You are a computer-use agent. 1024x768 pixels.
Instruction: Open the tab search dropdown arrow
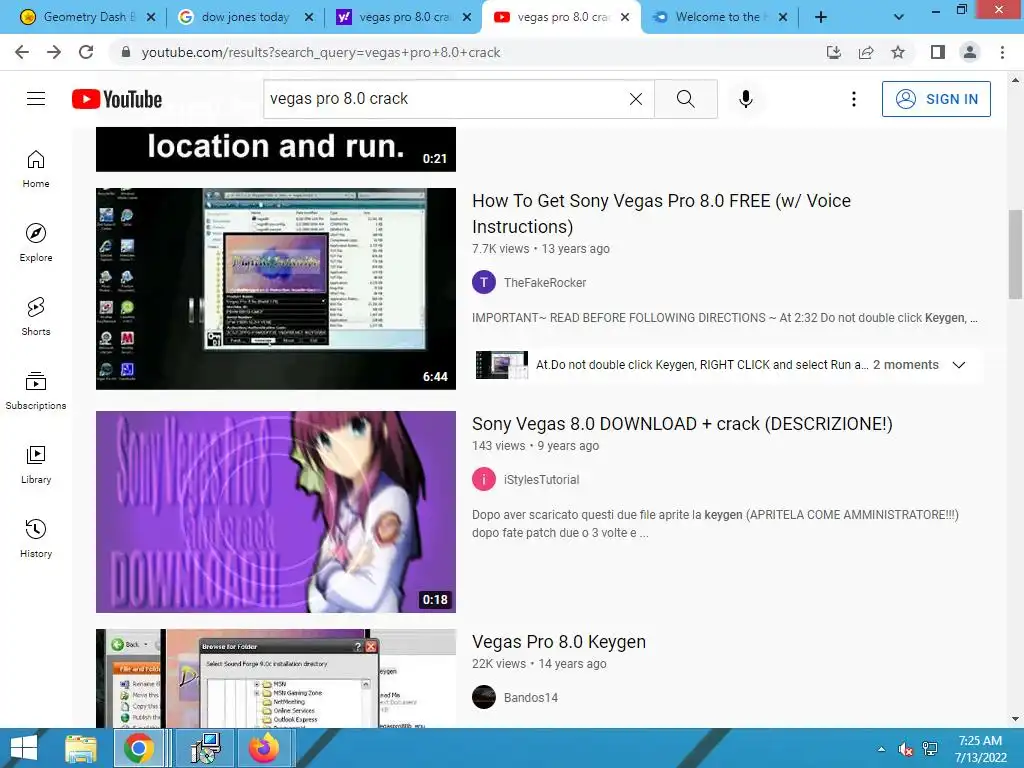(899, 17)
